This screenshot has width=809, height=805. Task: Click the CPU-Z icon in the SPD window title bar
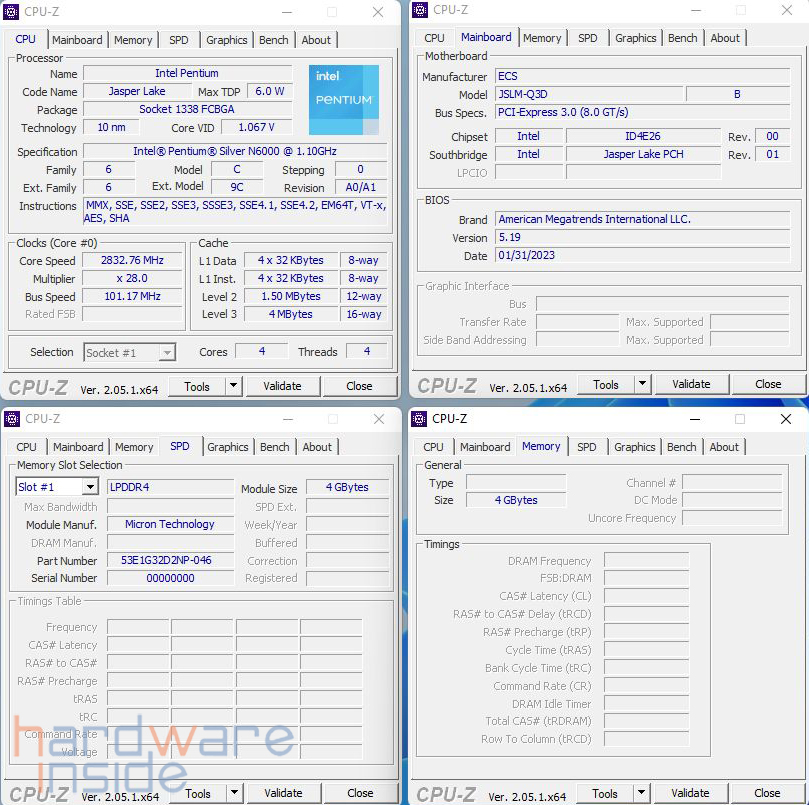tap(12, 419)
